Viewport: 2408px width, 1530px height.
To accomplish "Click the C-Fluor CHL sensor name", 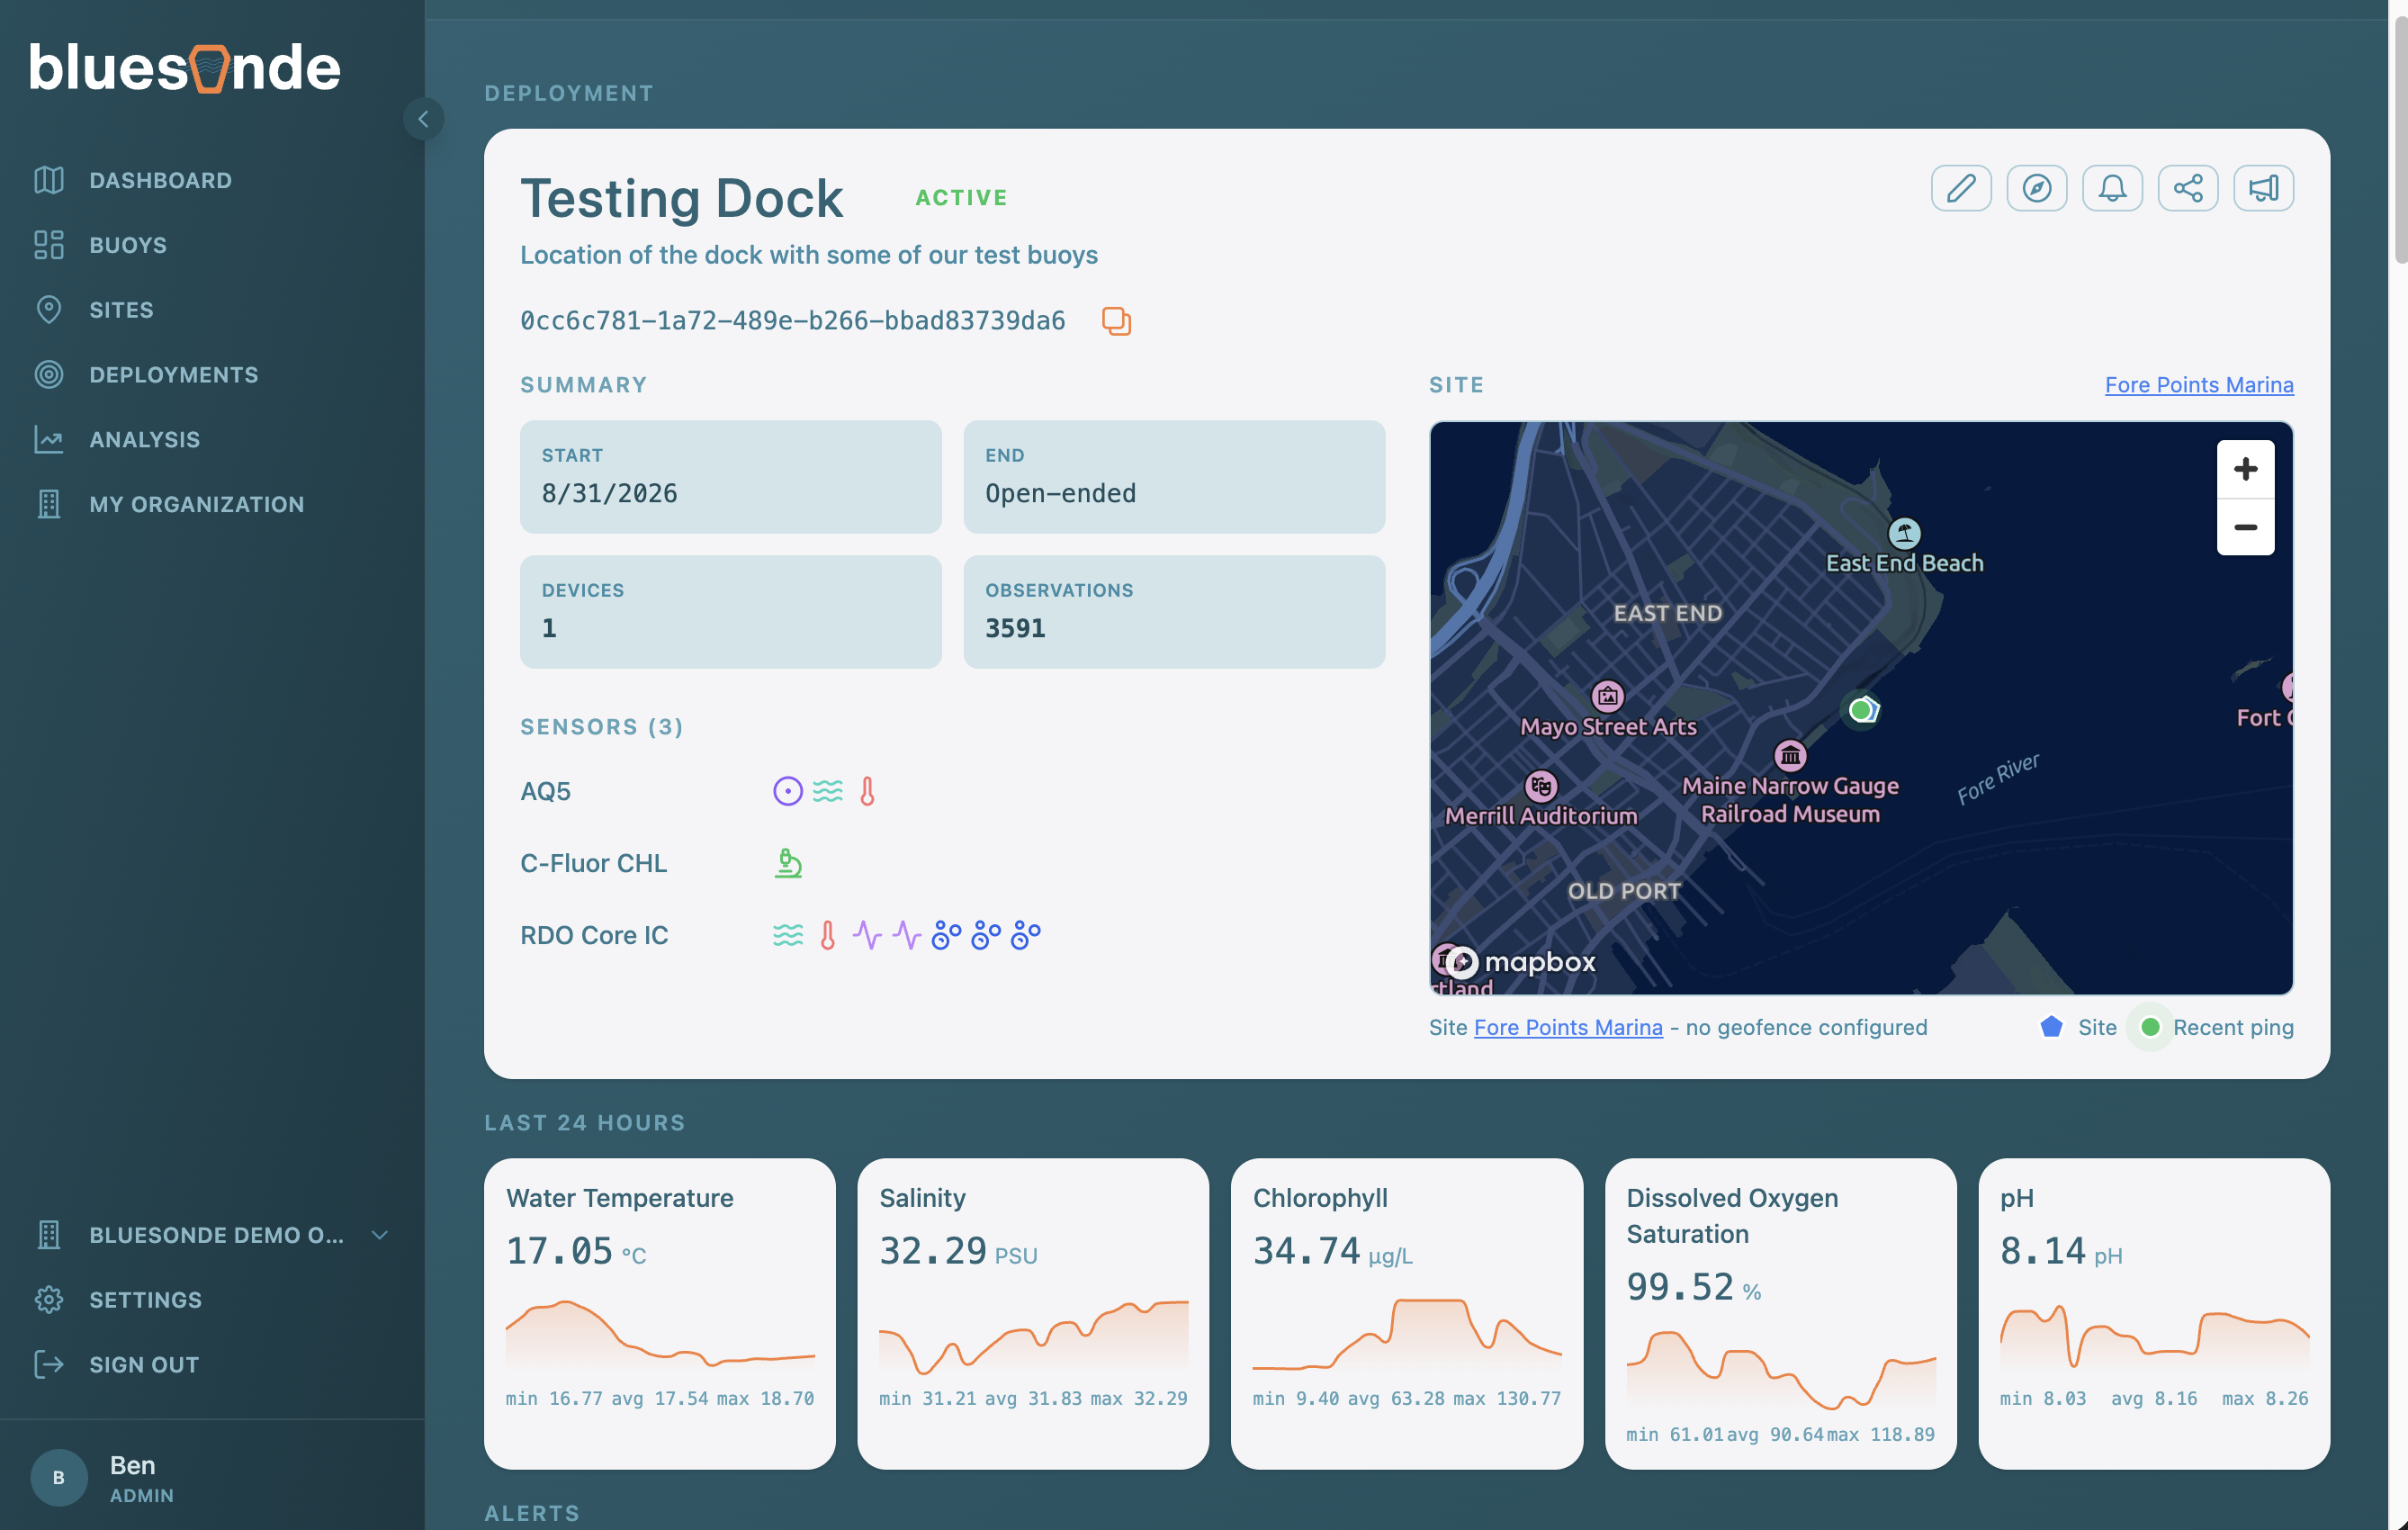I will tap(593, 863).
